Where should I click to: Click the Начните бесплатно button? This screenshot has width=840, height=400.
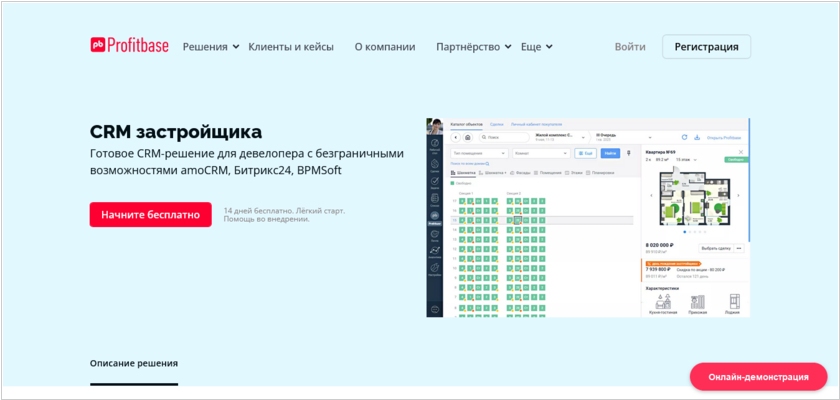point(151,214)
